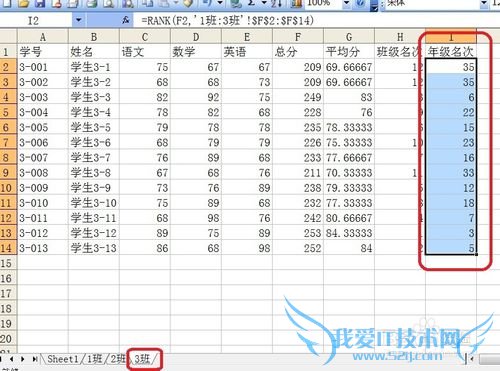This screenshot has width=500, height=371.
Task: Open the Chart Wizard icon
Action: pyautogui.click(x=295, y=3)
